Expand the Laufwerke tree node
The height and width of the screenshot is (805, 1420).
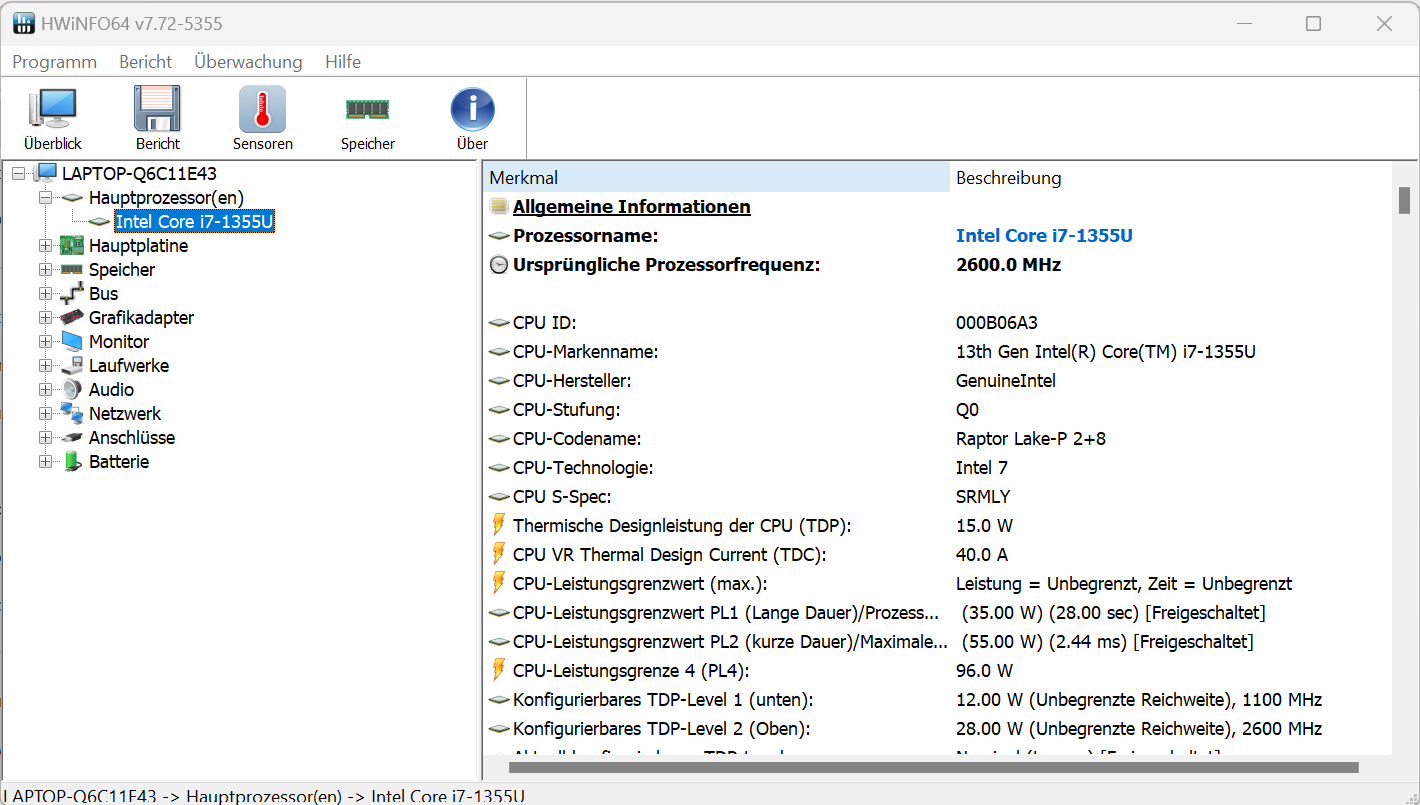tap(45, 366)
